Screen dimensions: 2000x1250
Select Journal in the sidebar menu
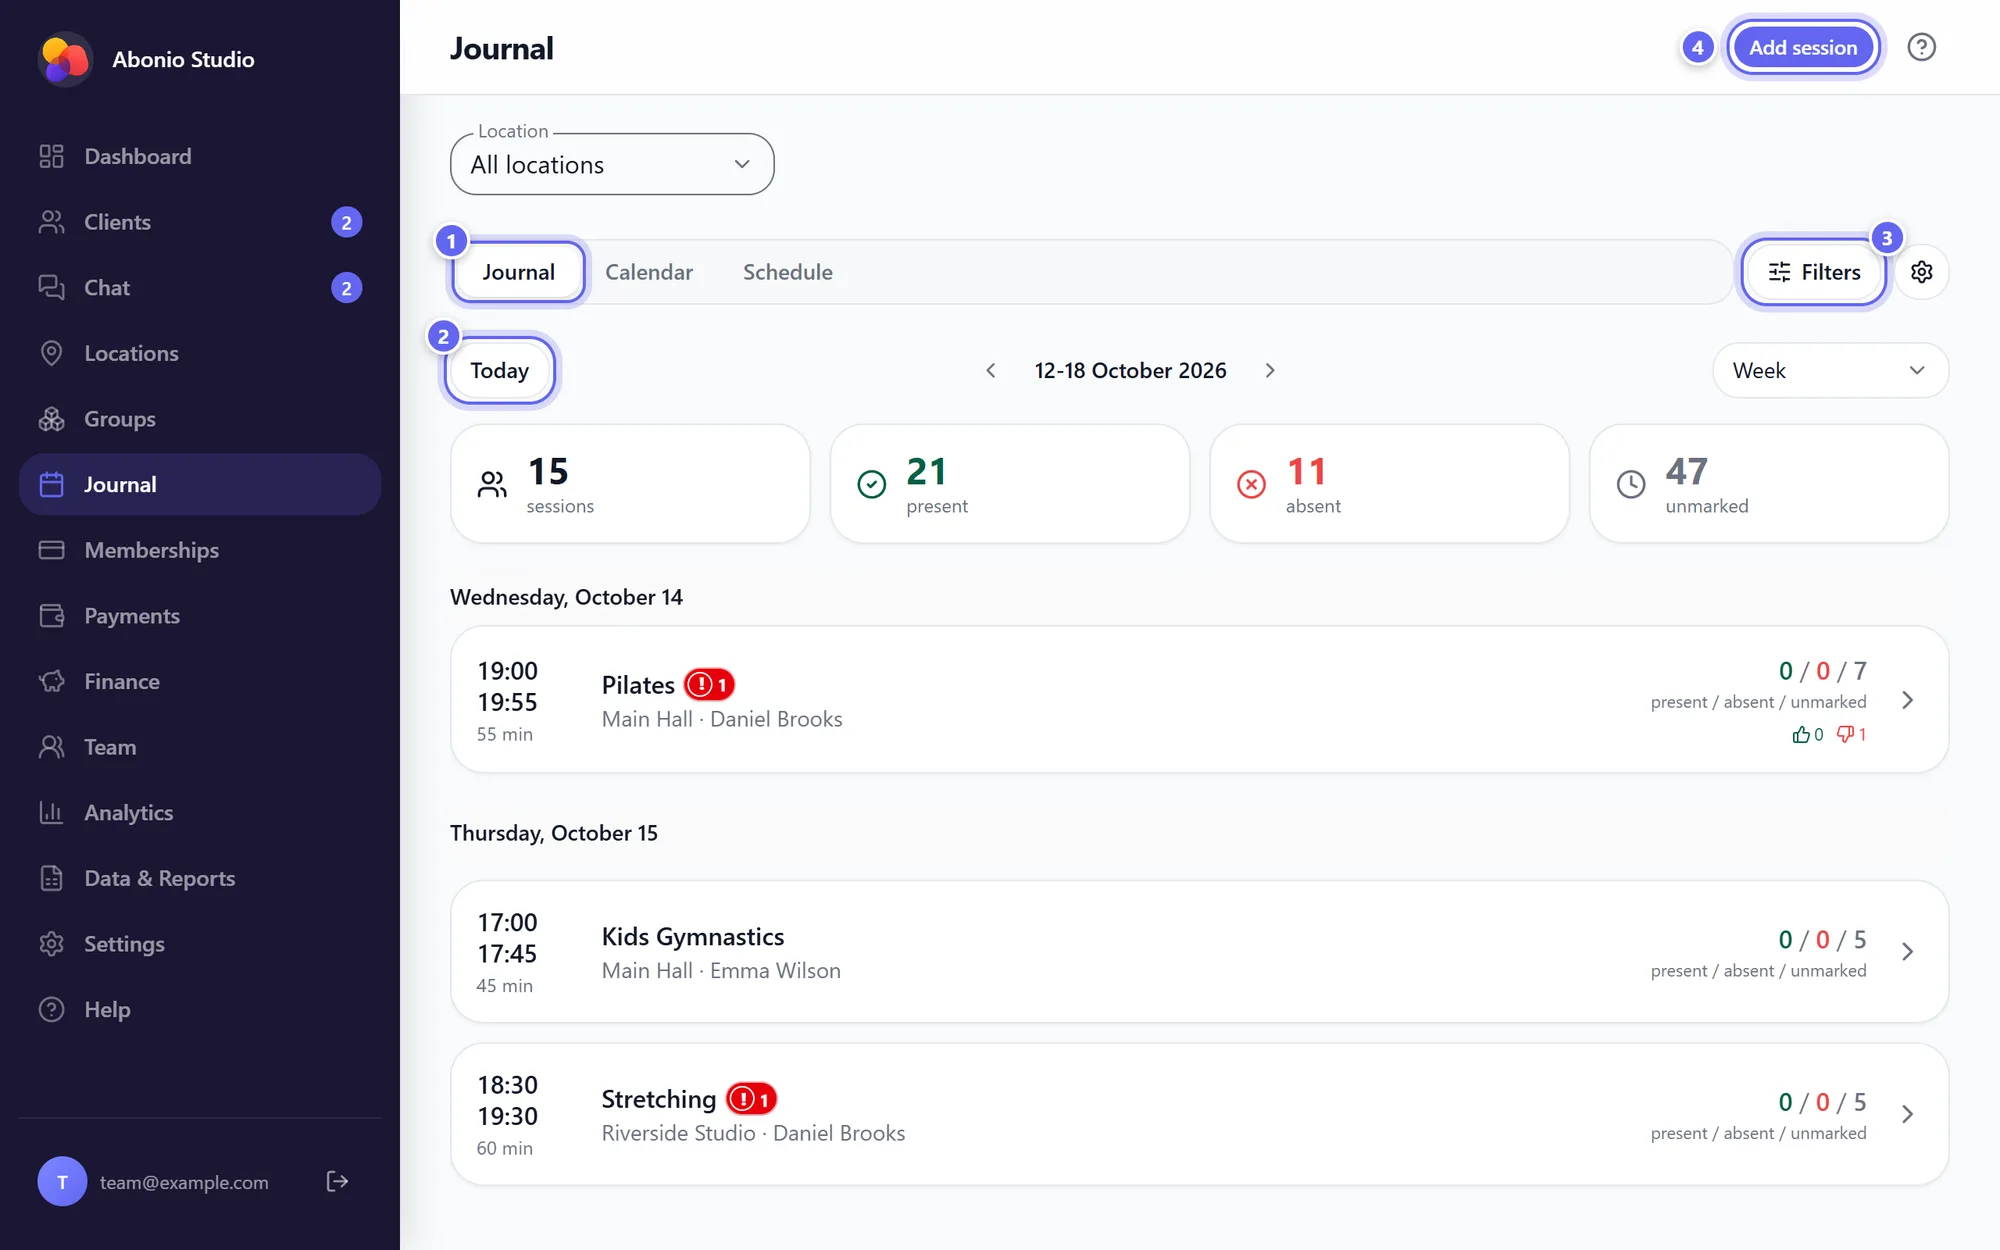pos(200,485)
